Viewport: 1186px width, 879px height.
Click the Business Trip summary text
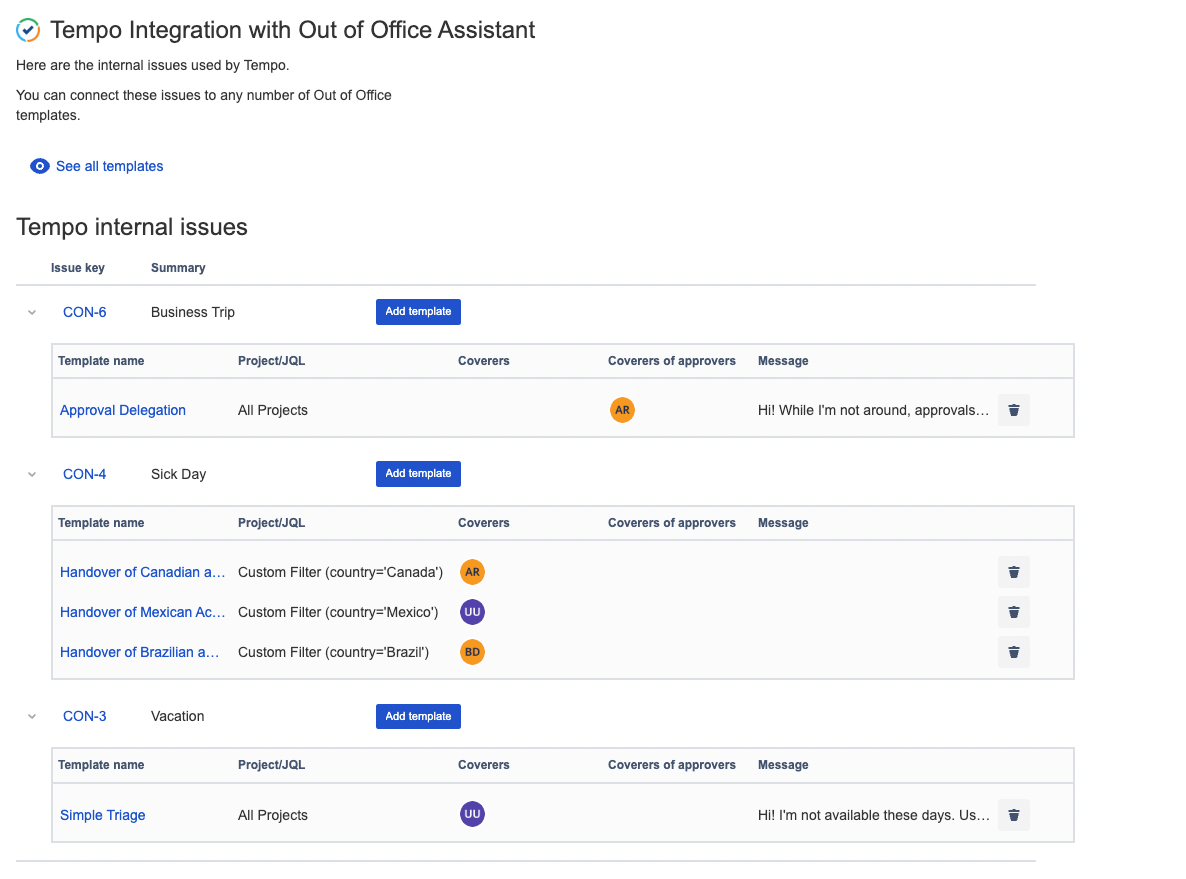193,312
